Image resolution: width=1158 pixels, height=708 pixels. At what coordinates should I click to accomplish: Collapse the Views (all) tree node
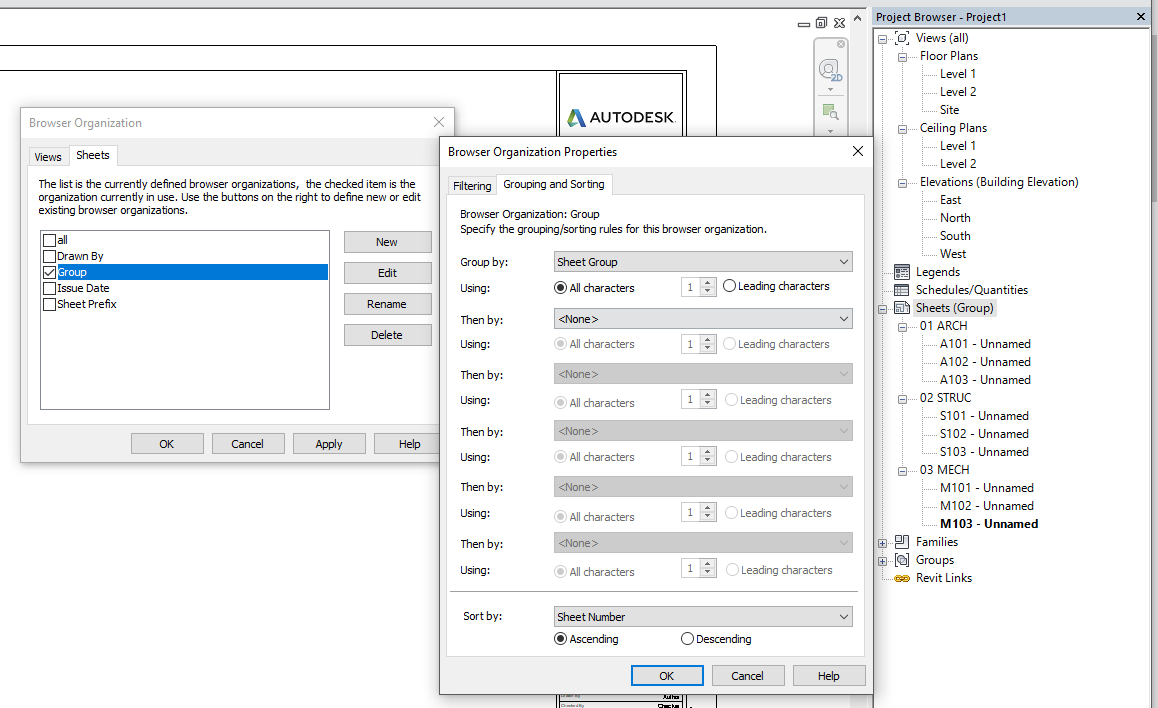[883, 39]
